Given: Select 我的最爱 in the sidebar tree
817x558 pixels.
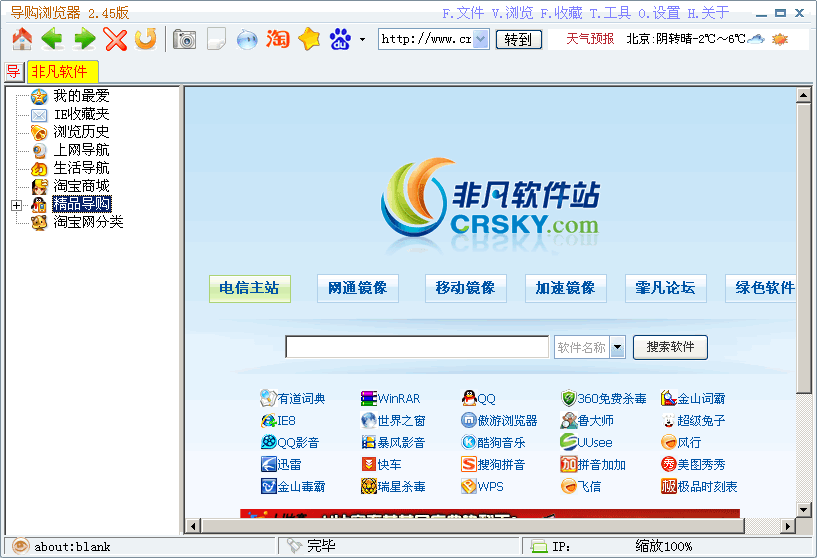Looking at the screenshot, I should [x=81, y=96].
